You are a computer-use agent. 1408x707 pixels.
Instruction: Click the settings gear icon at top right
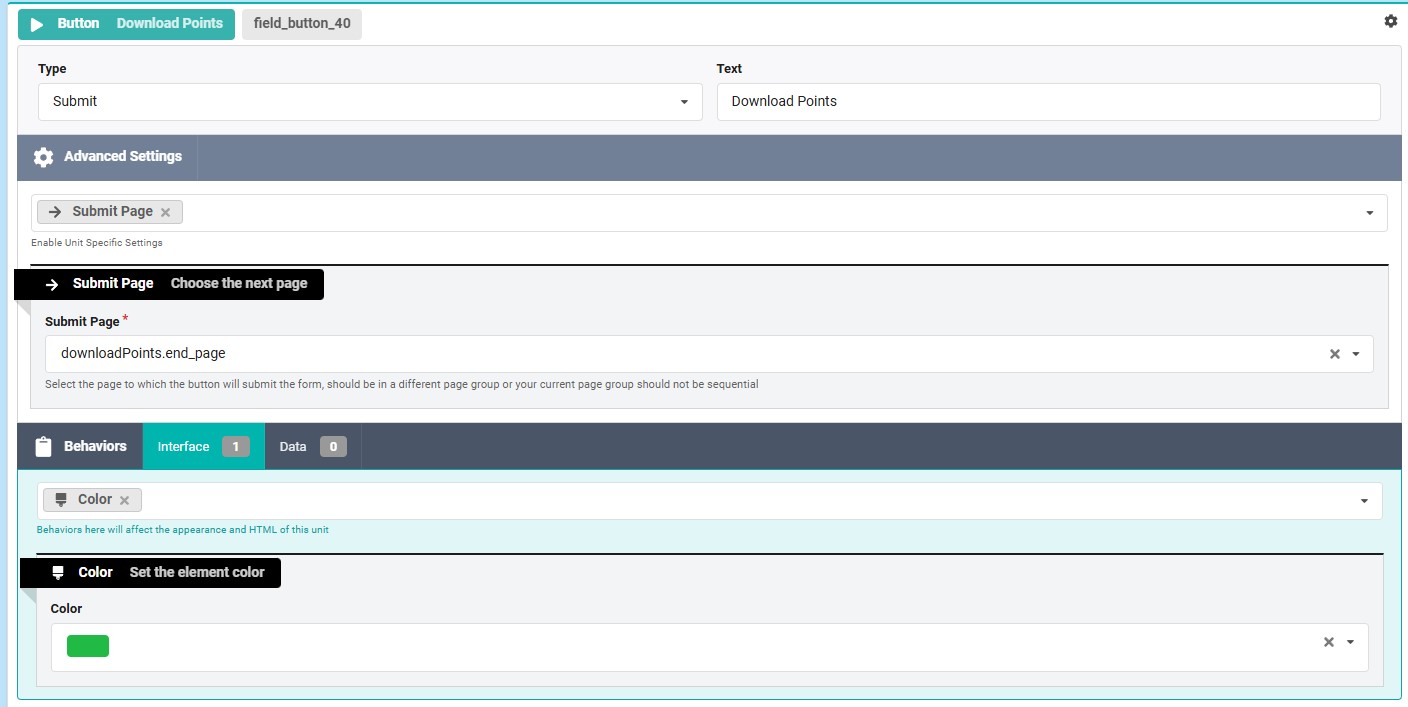pos(1390,21)
